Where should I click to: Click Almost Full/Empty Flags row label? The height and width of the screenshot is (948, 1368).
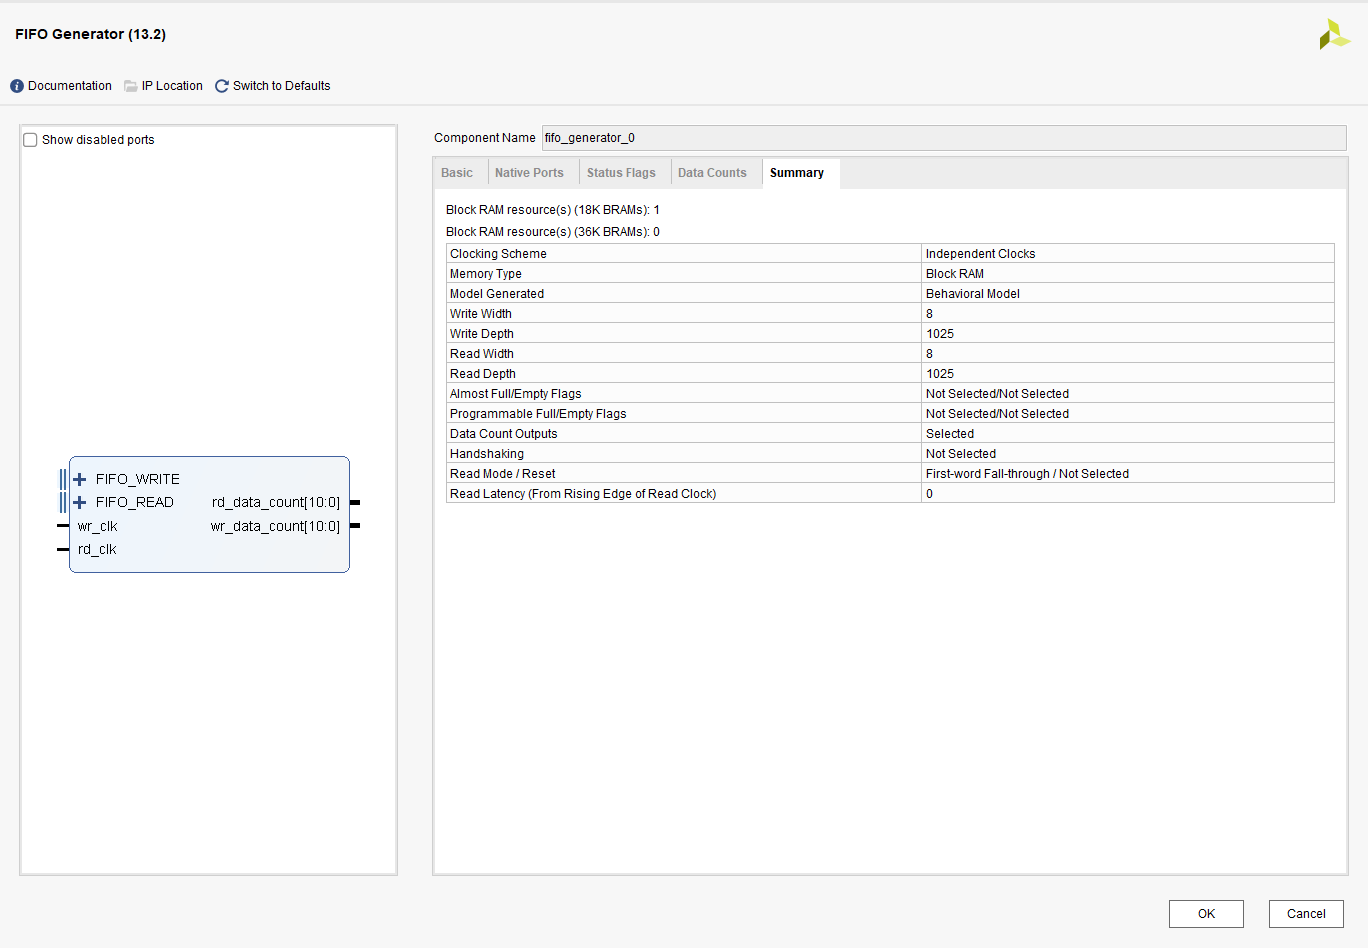pyautogui.click(x=515, y=394)
